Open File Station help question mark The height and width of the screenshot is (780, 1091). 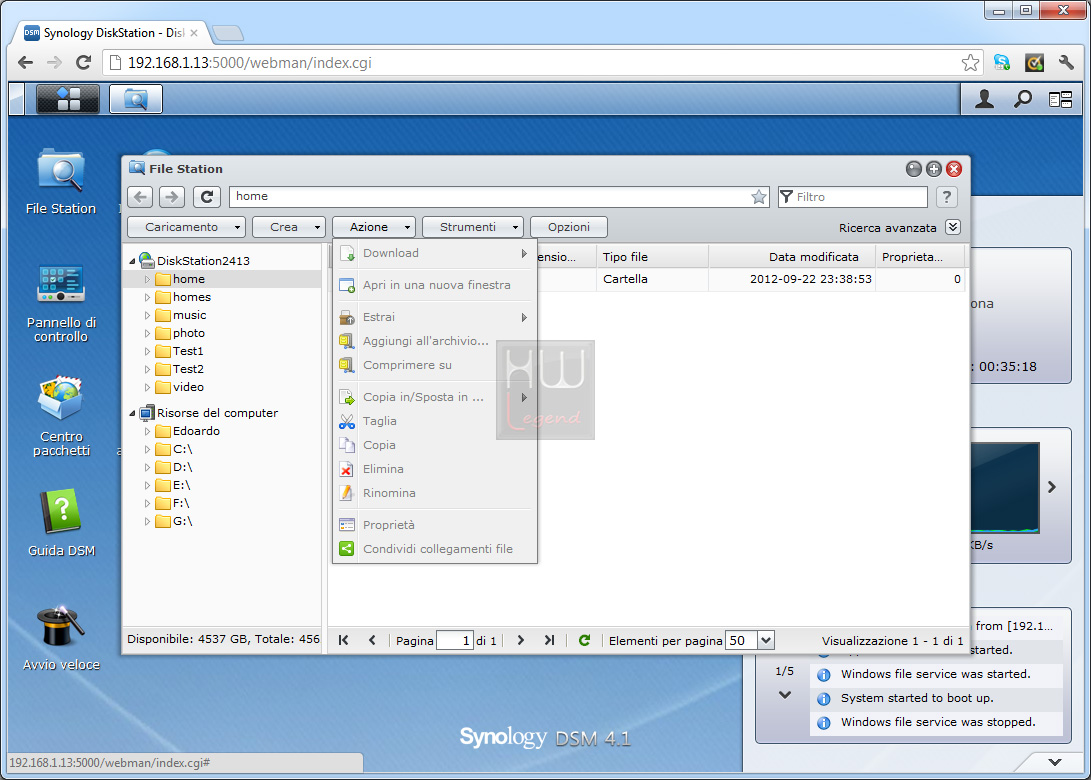[946, 197]
